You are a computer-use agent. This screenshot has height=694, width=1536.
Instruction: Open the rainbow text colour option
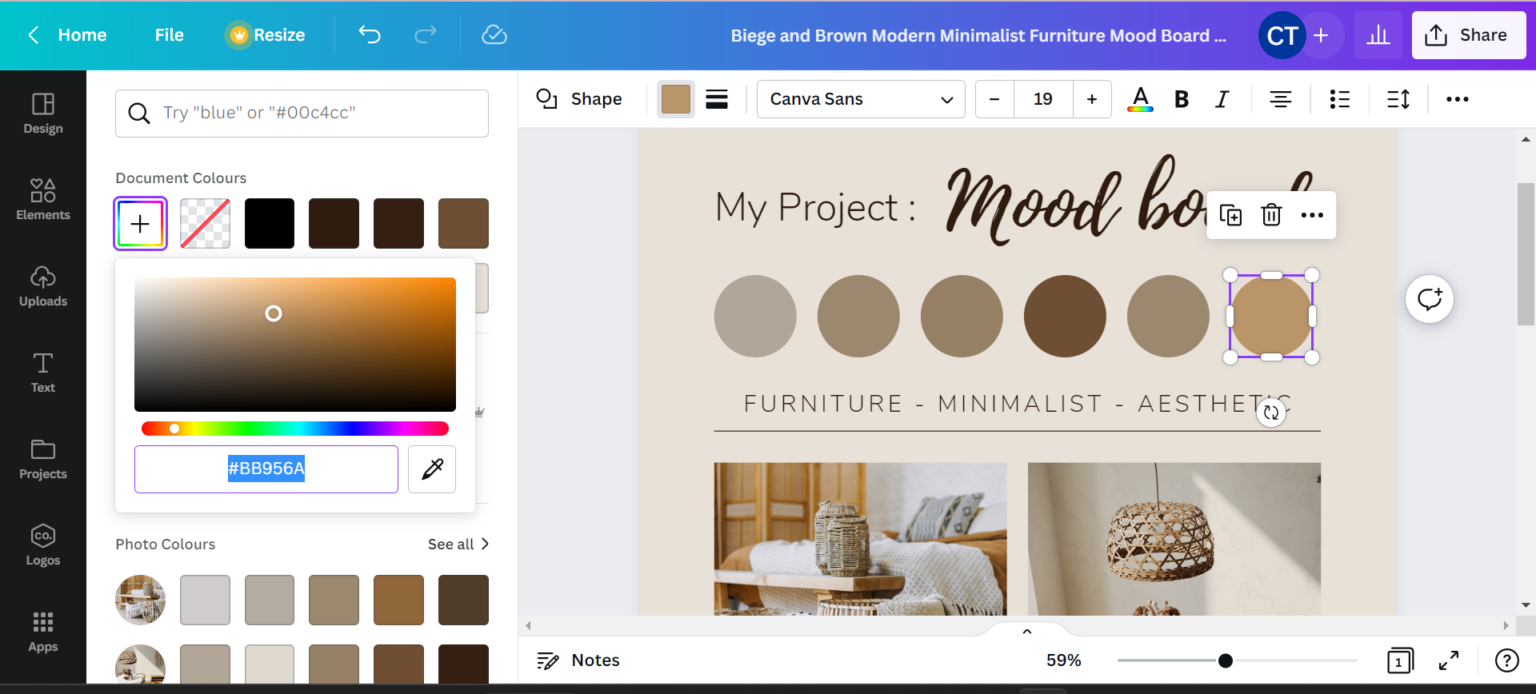[1140, 99]
